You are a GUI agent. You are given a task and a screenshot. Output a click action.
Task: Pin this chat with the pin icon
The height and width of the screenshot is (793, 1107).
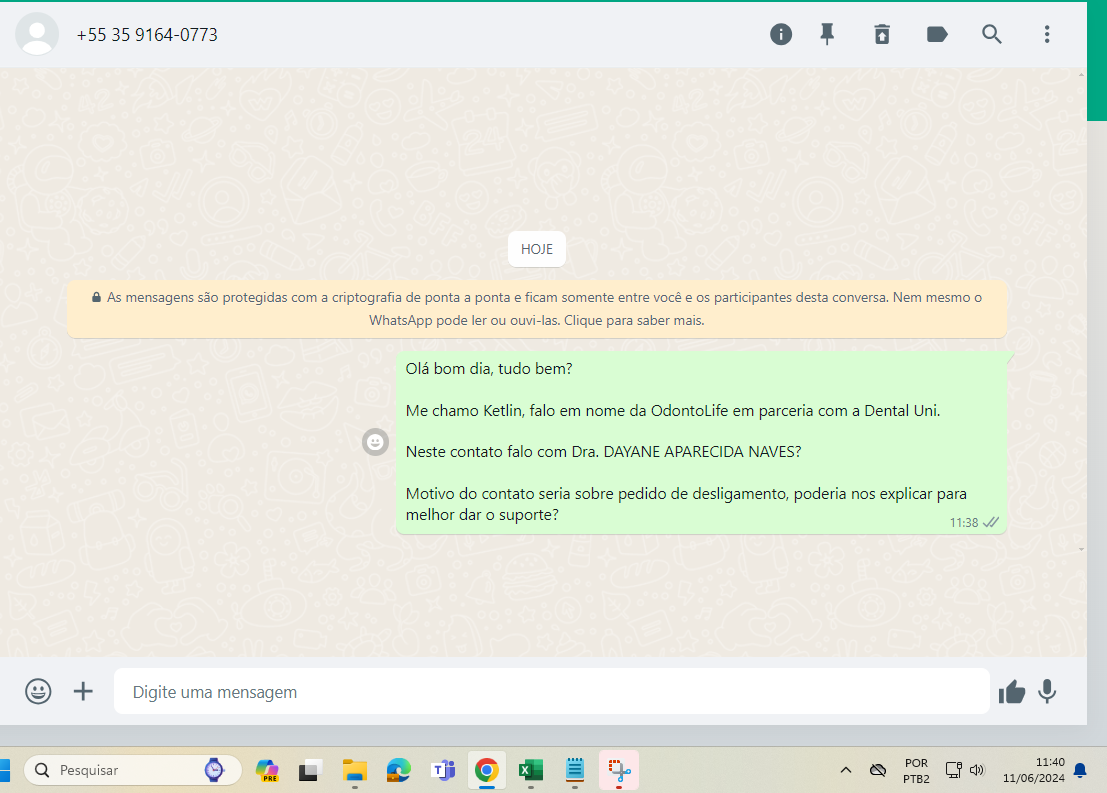click(x=827, y=34)
